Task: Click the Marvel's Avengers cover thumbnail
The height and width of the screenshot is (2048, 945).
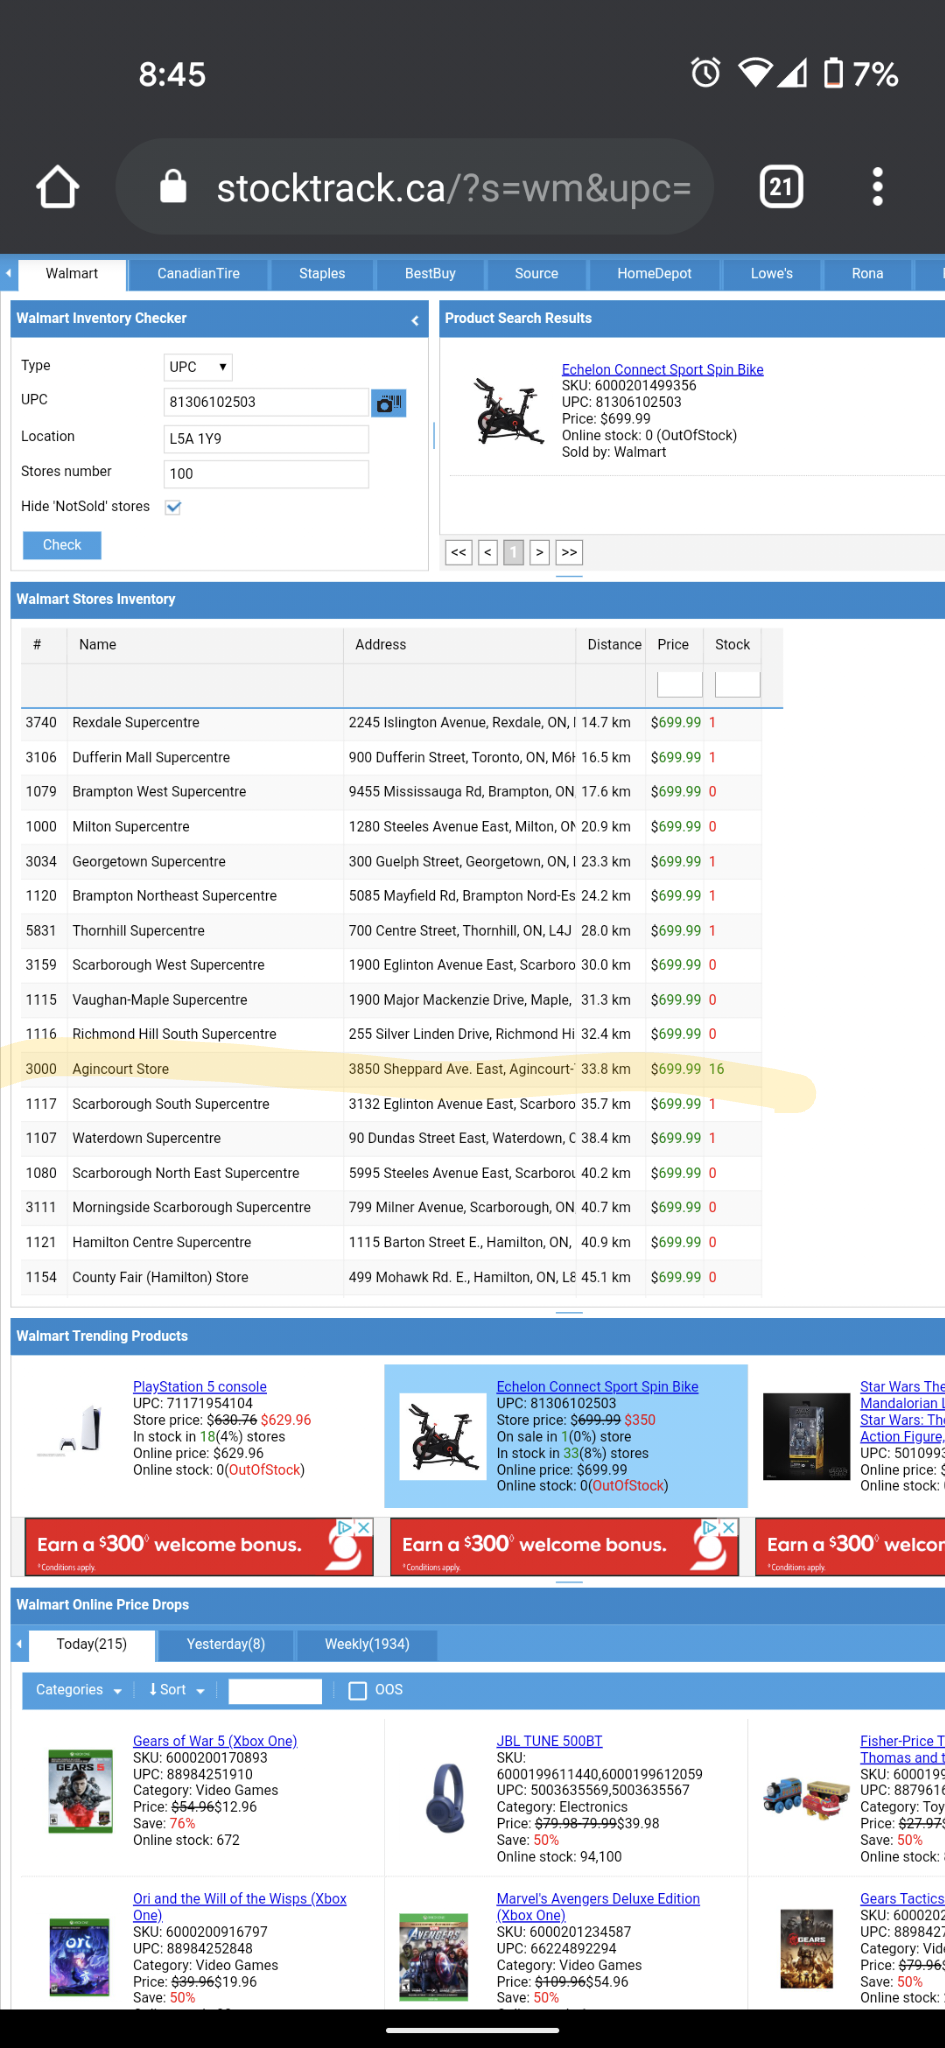Action: point(433,1957)
